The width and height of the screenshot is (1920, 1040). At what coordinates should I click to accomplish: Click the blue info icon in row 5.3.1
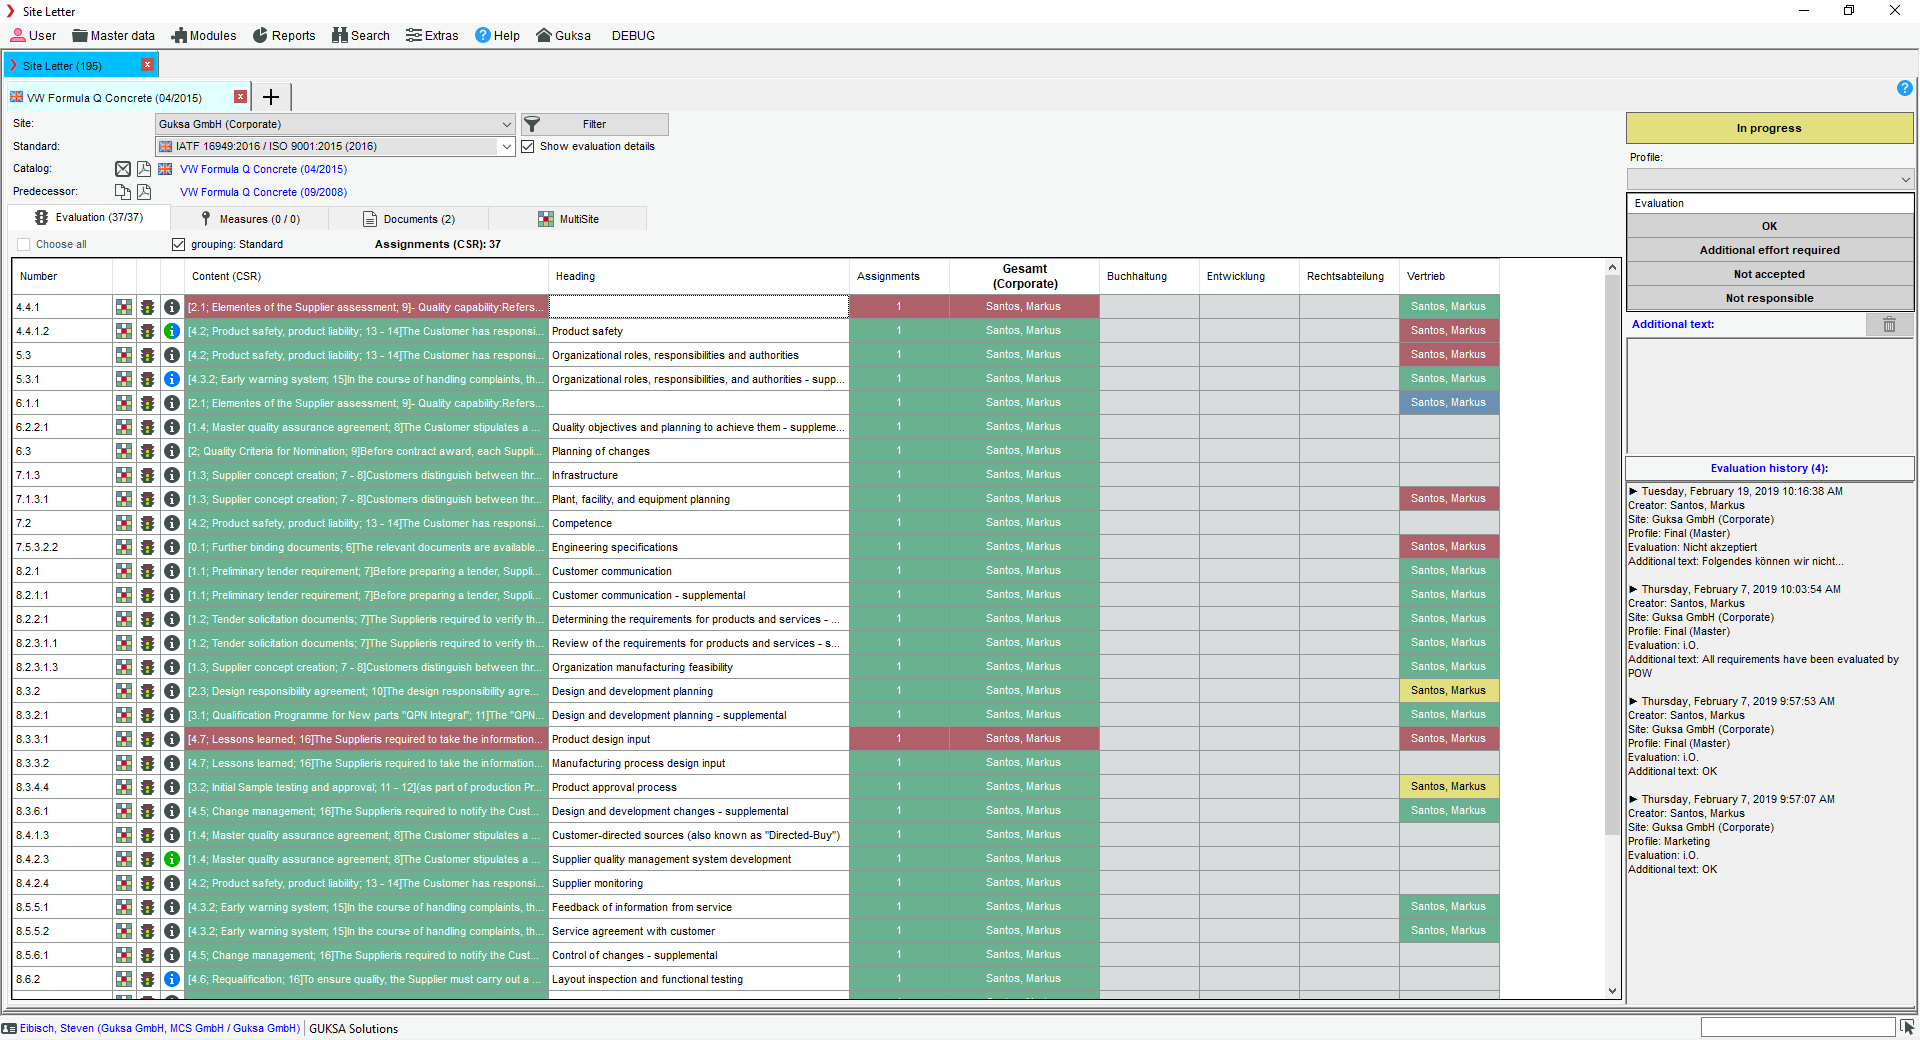coord(172,379)
